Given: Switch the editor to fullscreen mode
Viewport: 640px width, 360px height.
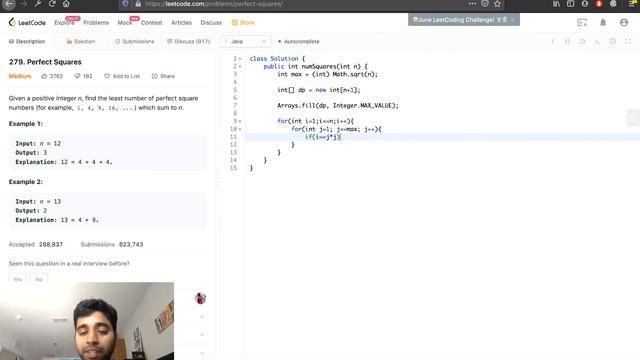Looking at the screenshot, I should coord(628,41).
